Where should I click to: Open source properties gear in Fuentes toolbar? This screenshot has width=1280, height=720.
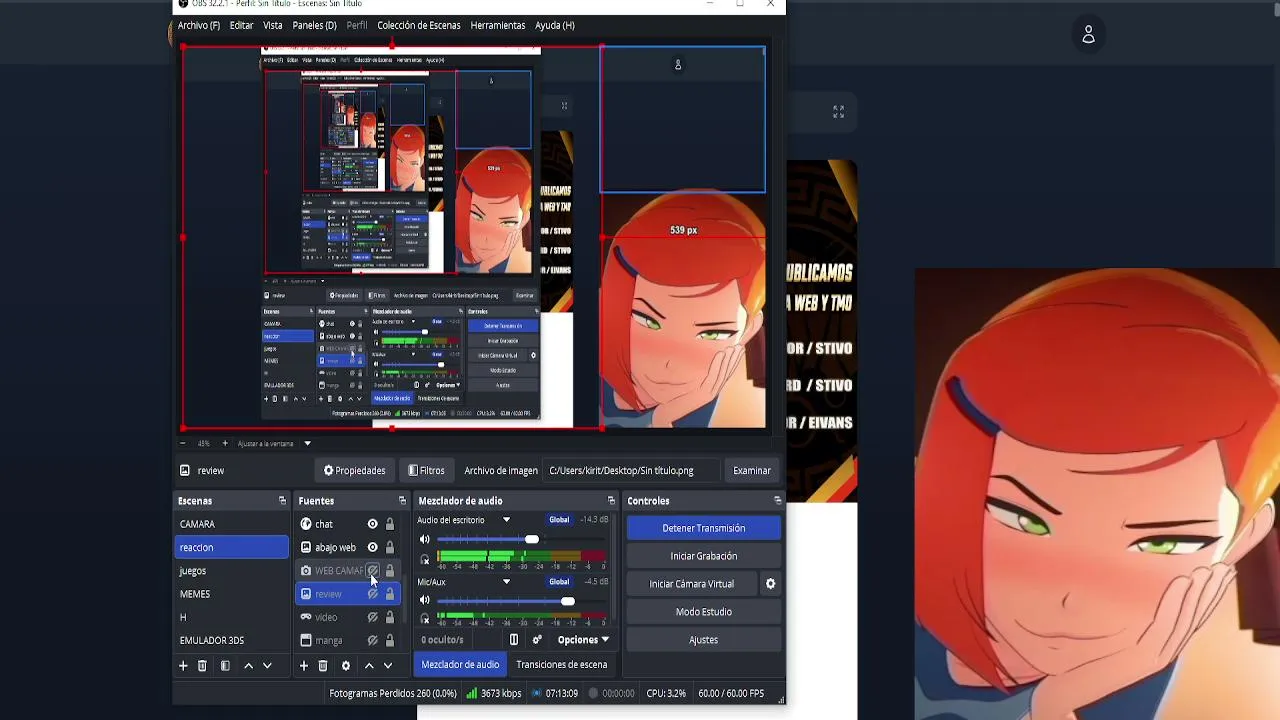click(346, 665)
